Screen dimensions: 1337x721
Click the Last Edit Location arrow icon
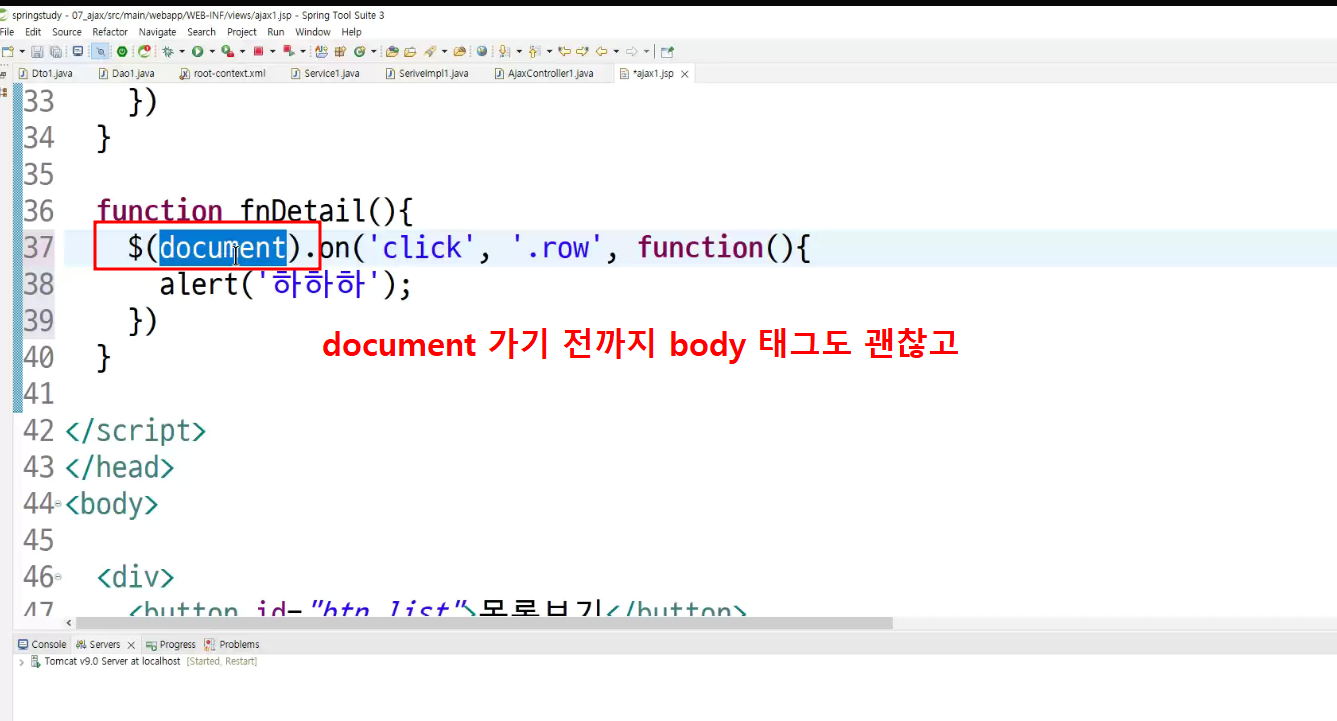click(564, 51)
